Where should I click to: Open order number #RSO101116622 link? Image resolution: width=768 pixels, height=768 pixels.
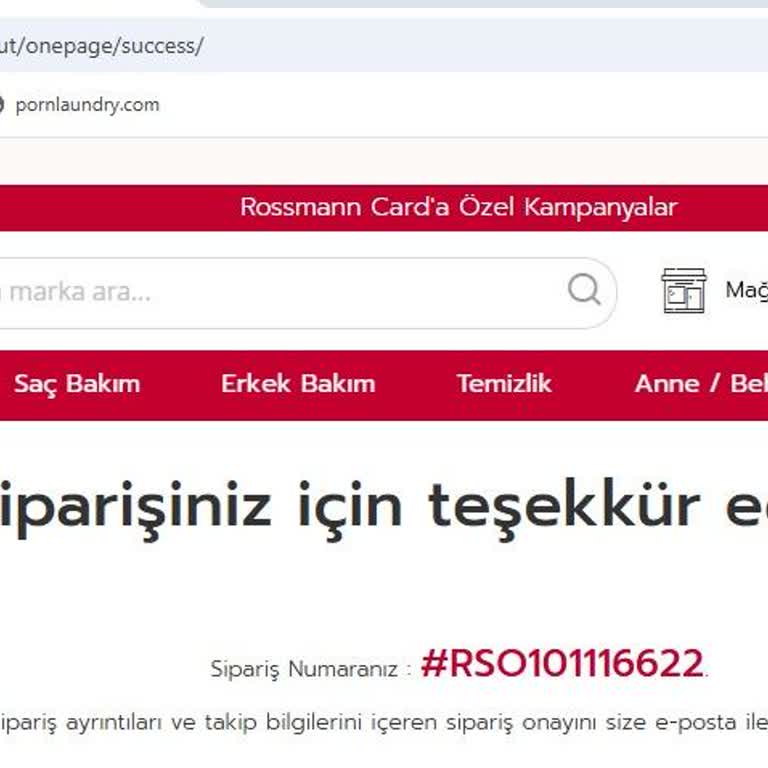pos(562,663)
